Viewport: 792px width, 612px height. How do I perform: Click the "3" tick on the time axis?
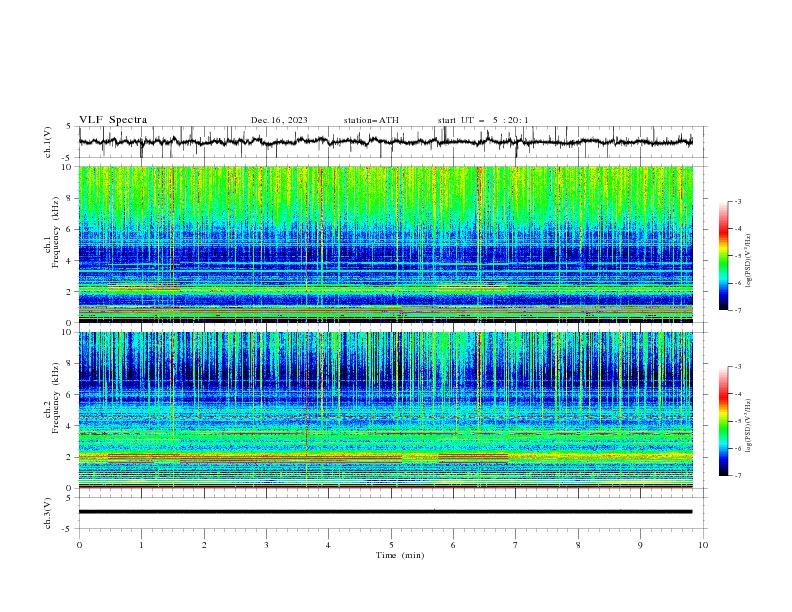(x=266, y=545)
